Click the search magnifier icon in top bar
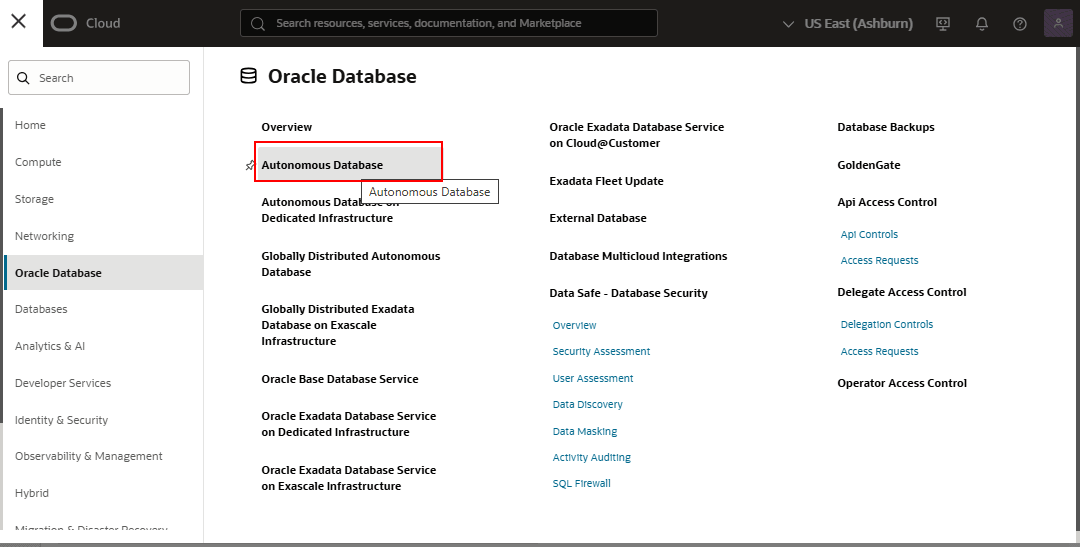This screenshot has width=1080, height=547. pos(258,23)
